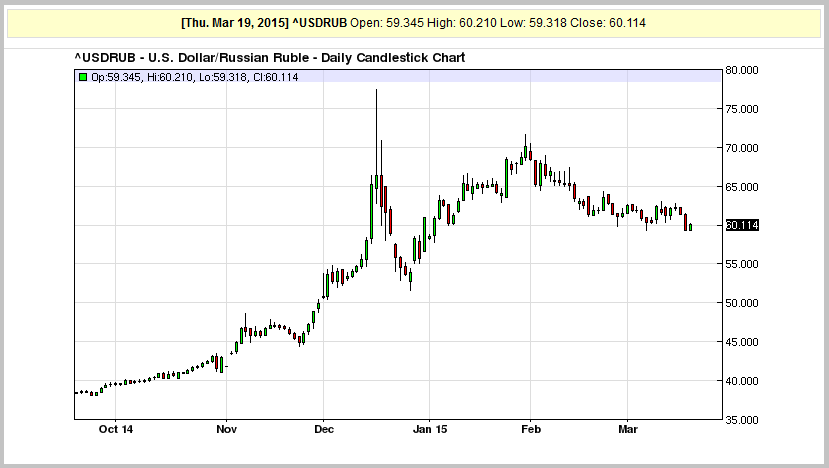Click the 65.000 y-axis label
Screen dimensions: 829x468
point(742,187)
